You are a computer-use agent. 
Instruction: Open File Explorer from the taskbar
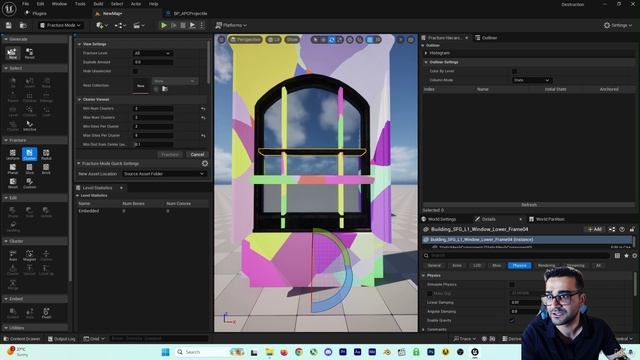[x=269, y=352]
